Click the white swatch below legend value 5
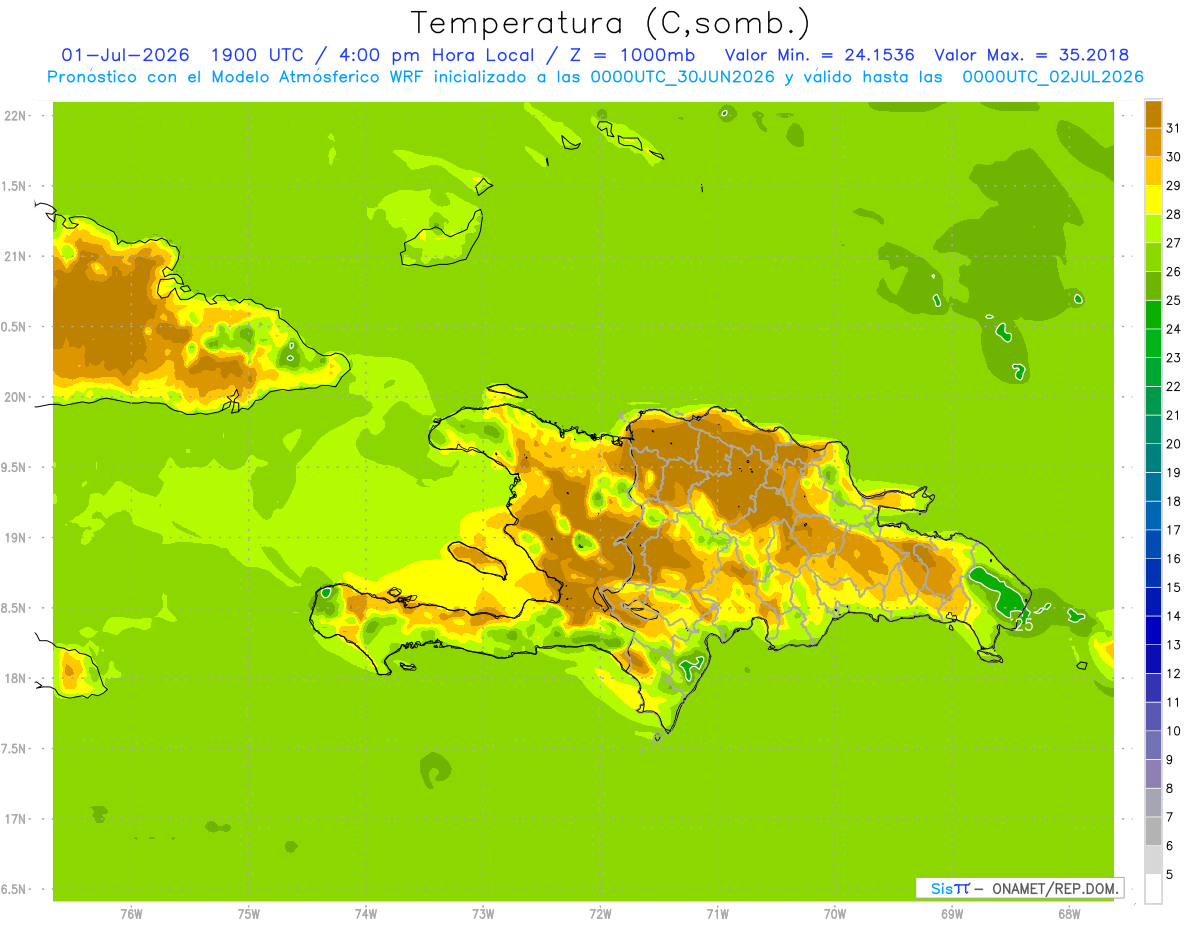 pyautogui.click(x=1153, y=888)
